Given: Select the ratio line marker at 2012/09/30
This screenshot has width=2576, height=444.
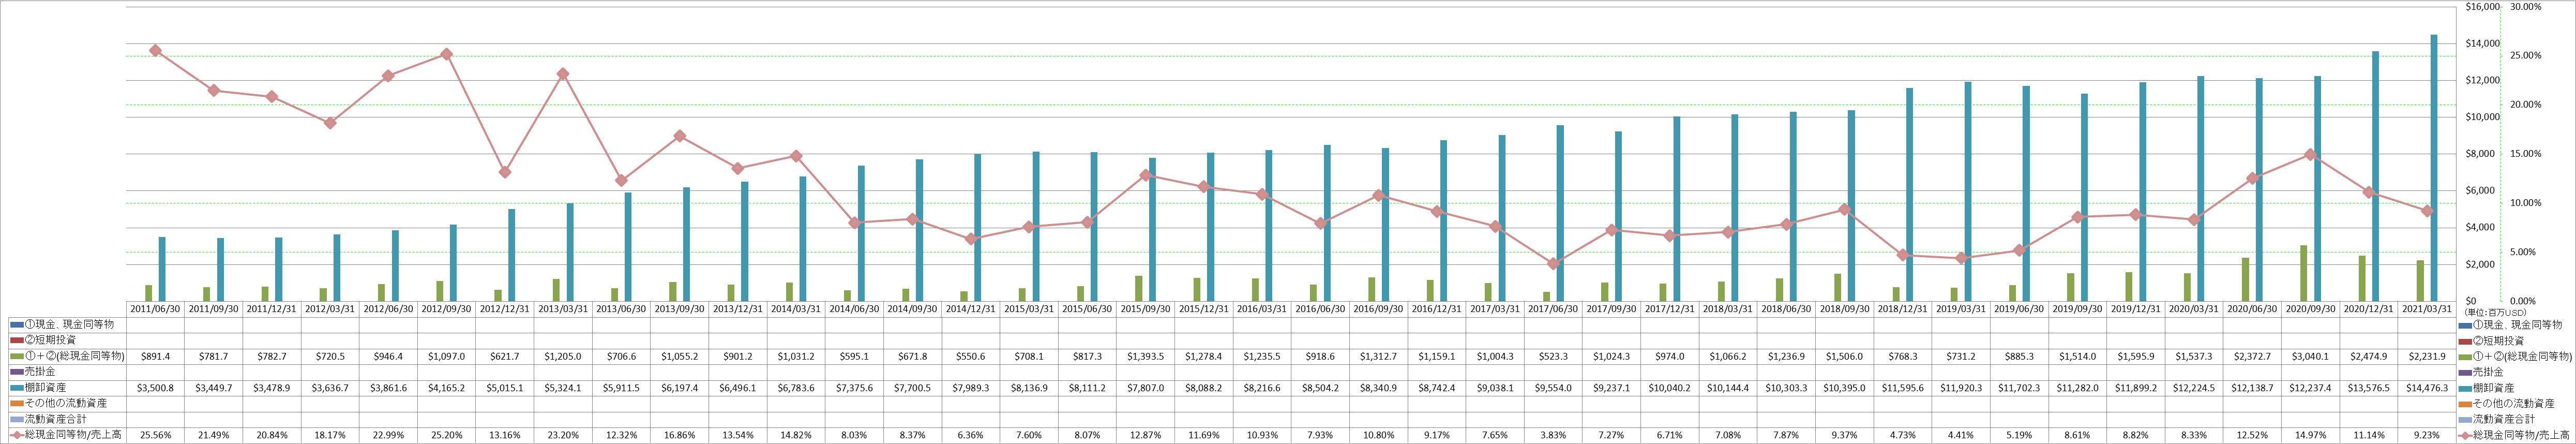Looking at the screenshot, I should point(447,54).
